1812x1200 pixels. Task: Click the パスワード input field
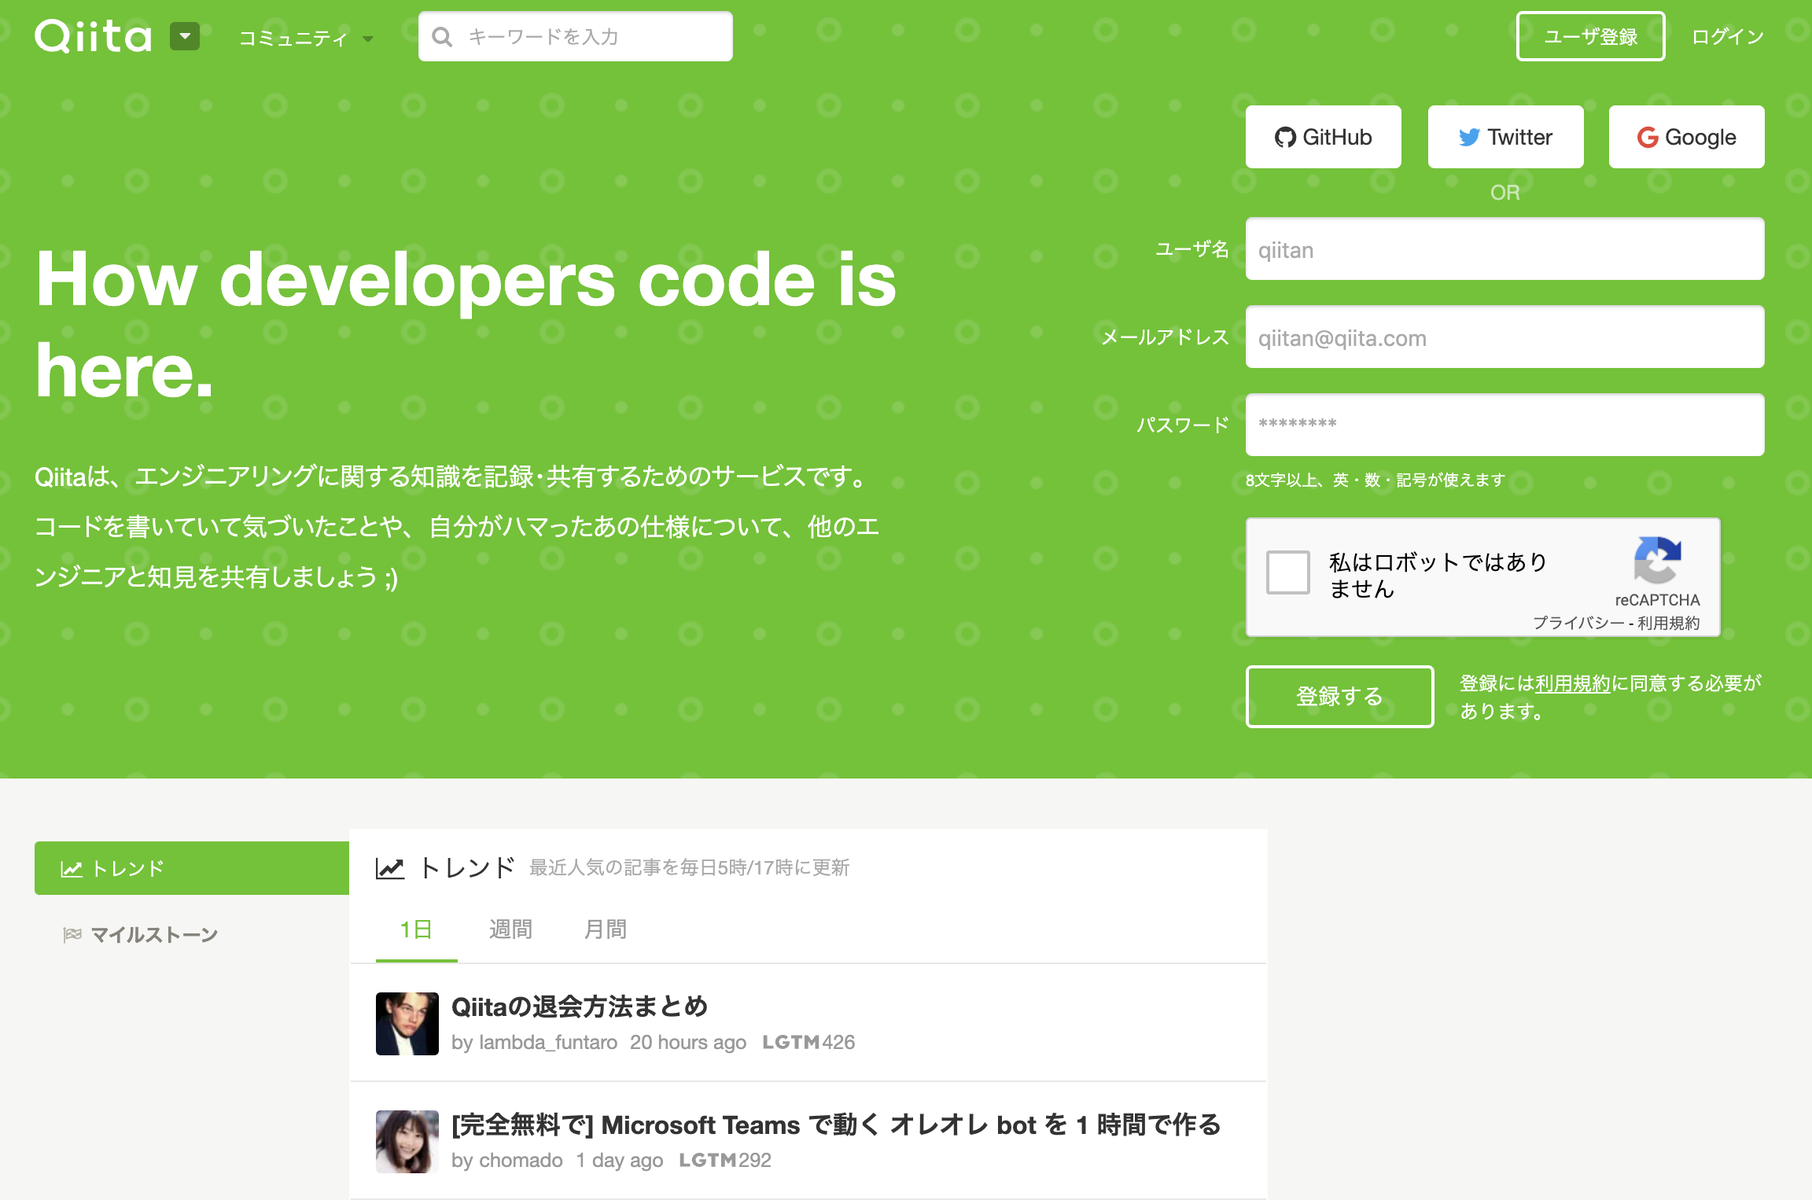1505,425
